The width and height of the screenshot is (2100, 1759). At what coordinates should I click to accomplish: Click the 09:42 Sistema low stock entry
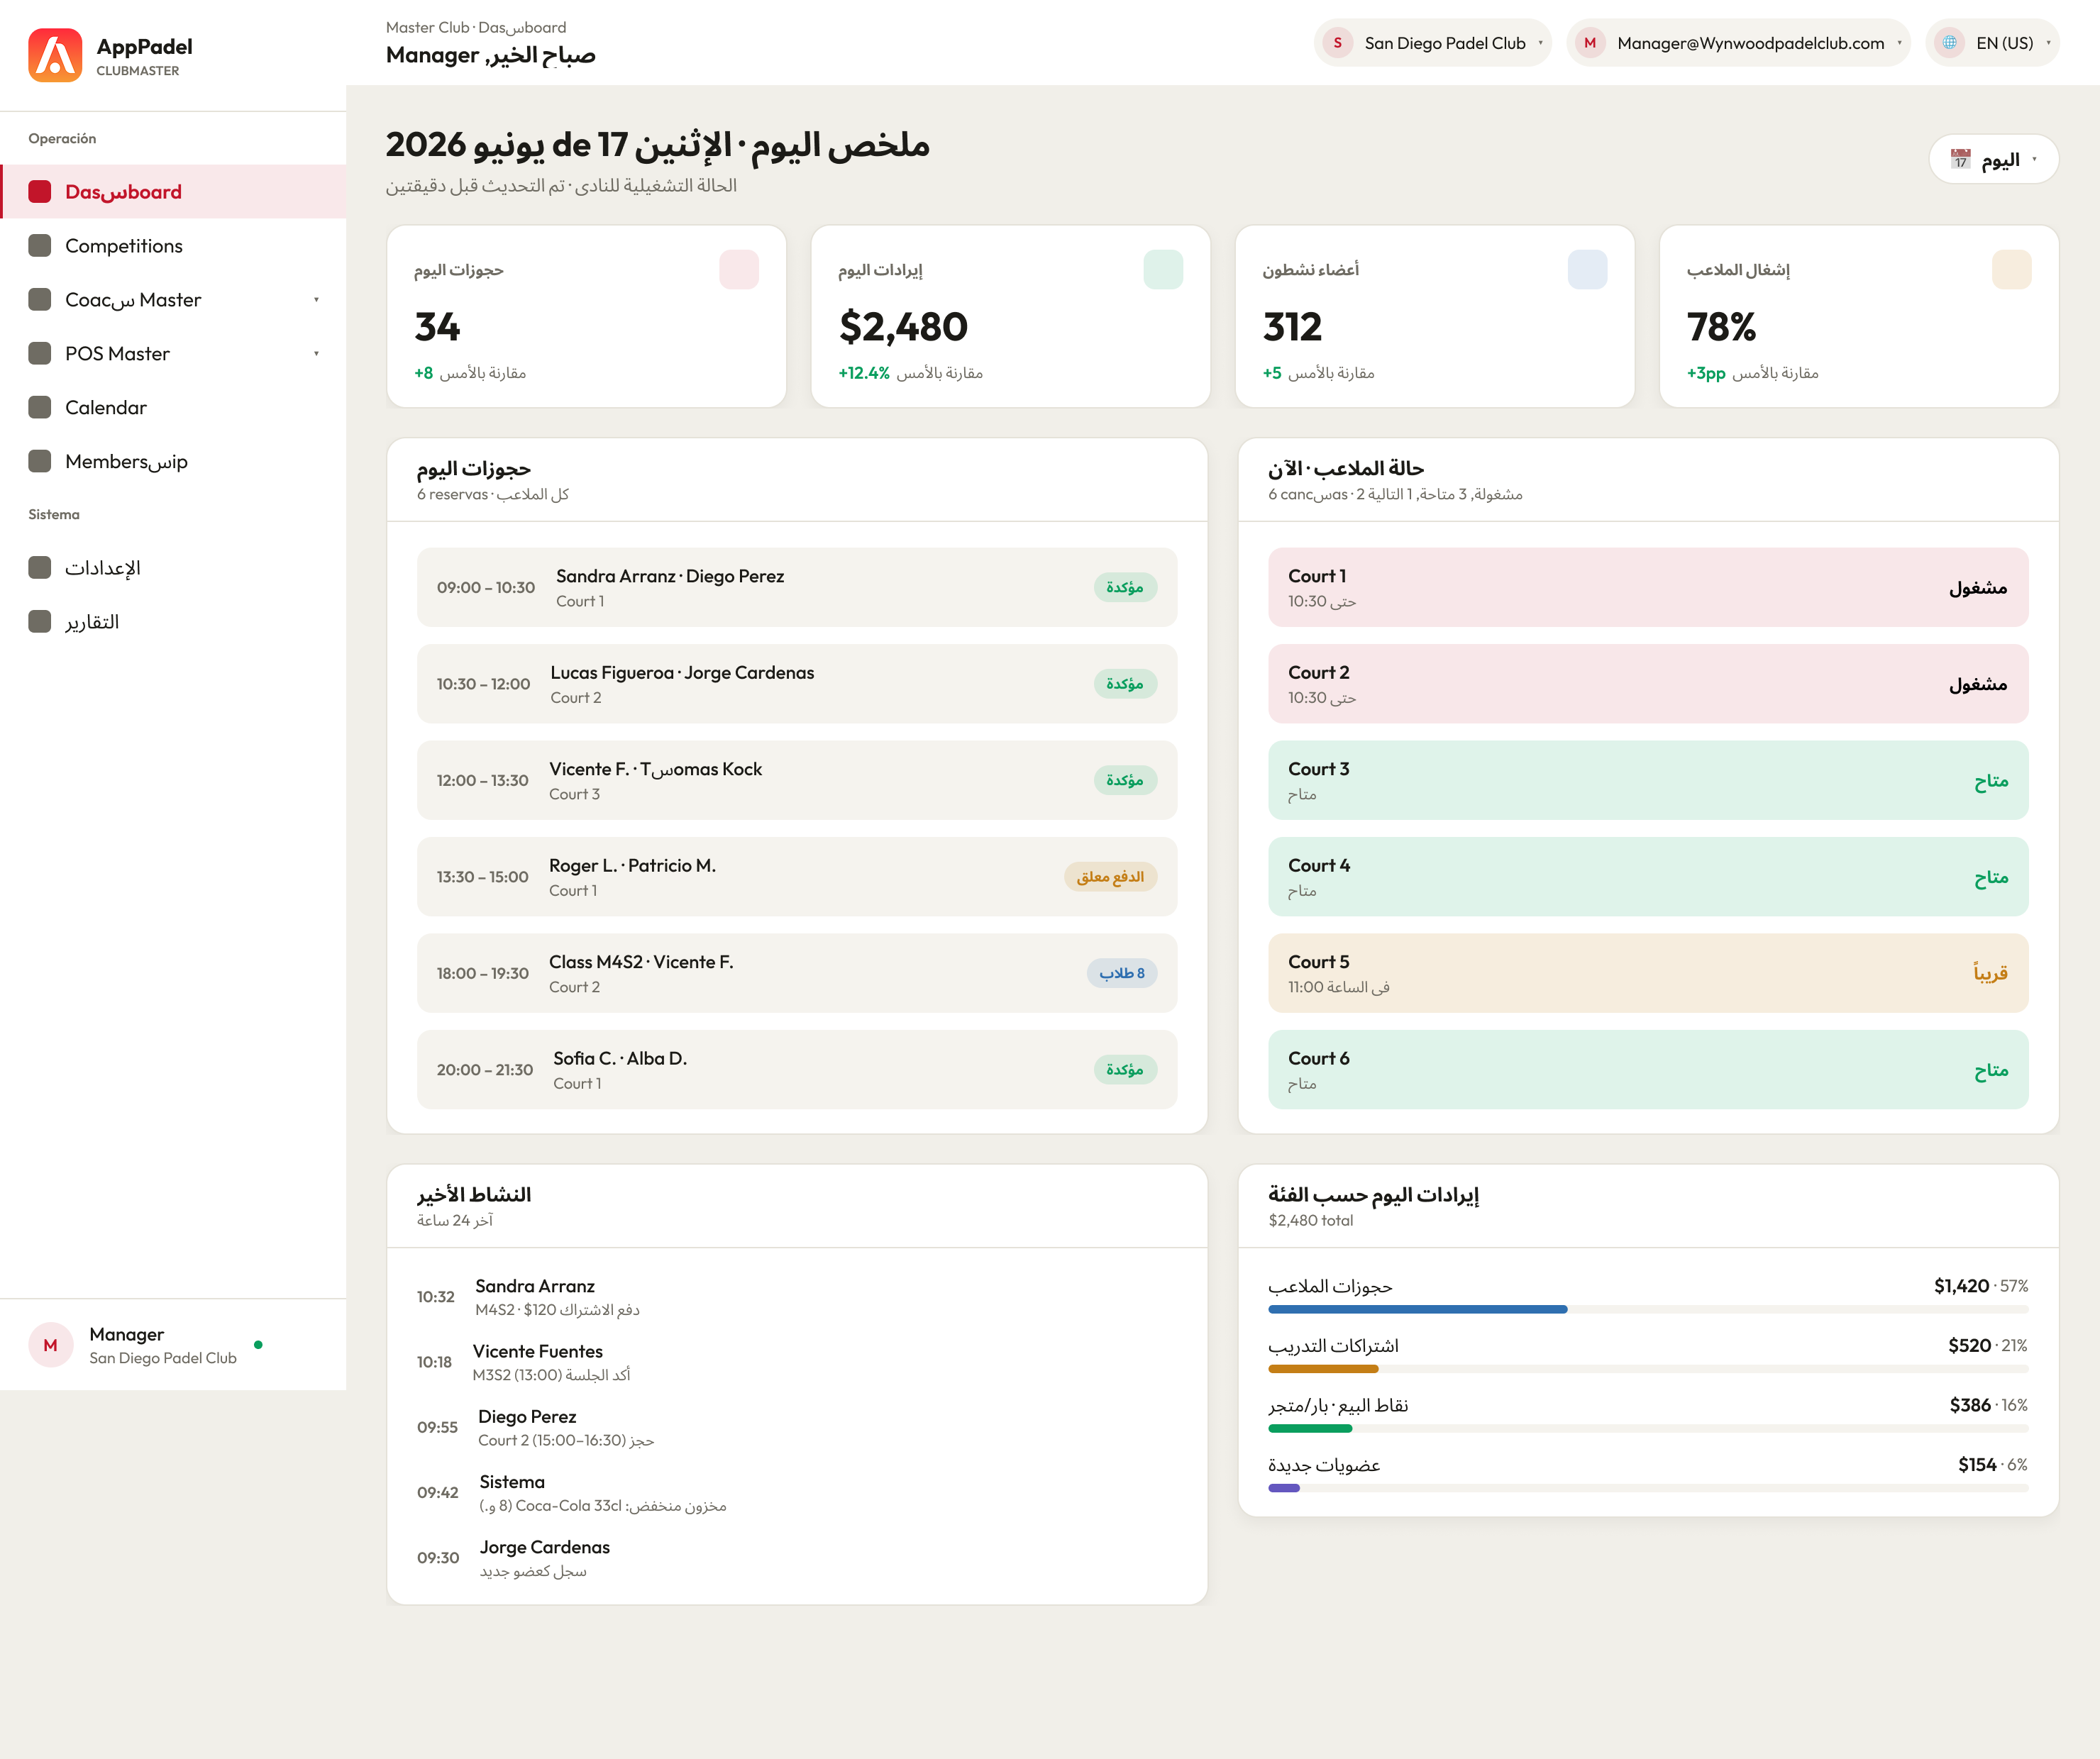click(797, 1493)
